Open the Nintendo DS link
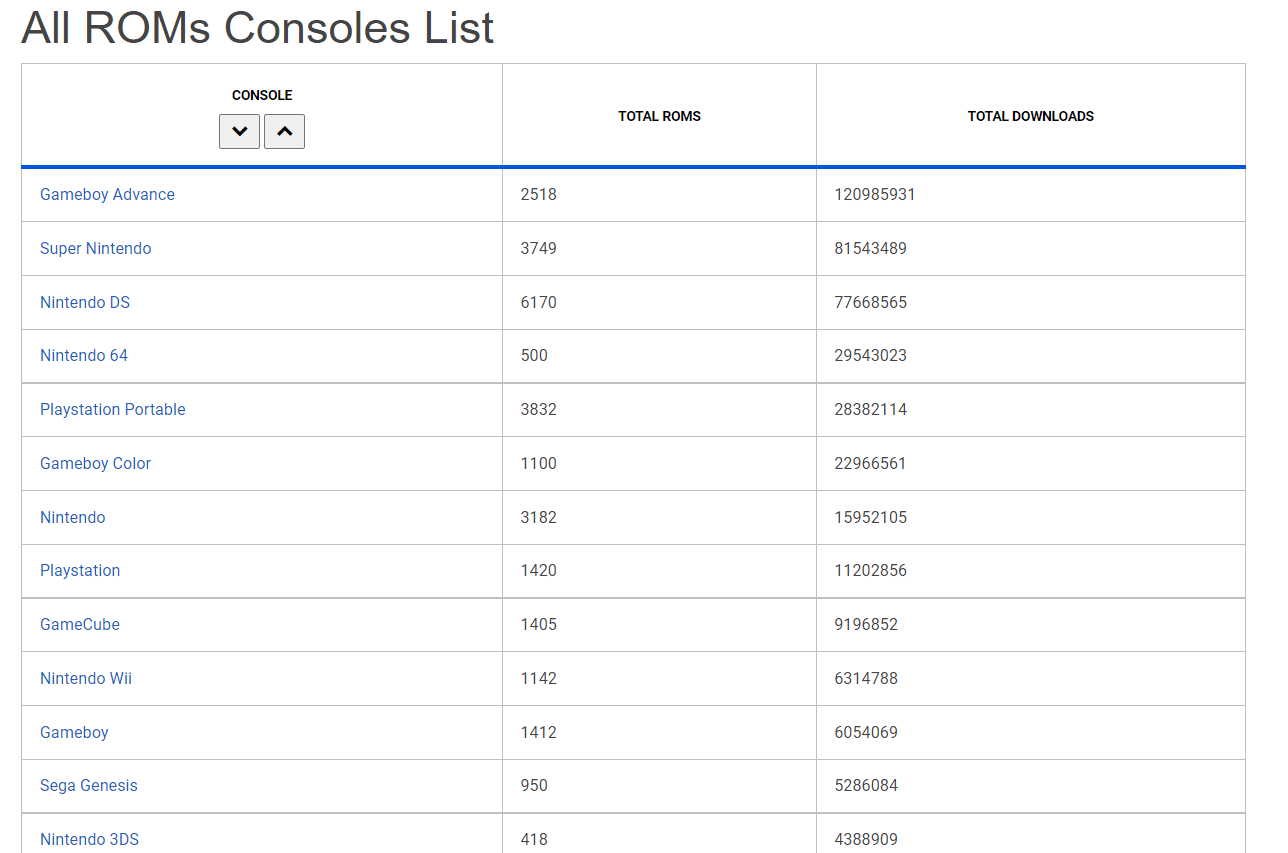The image size is (1288, 853). [x=85, y=302]
